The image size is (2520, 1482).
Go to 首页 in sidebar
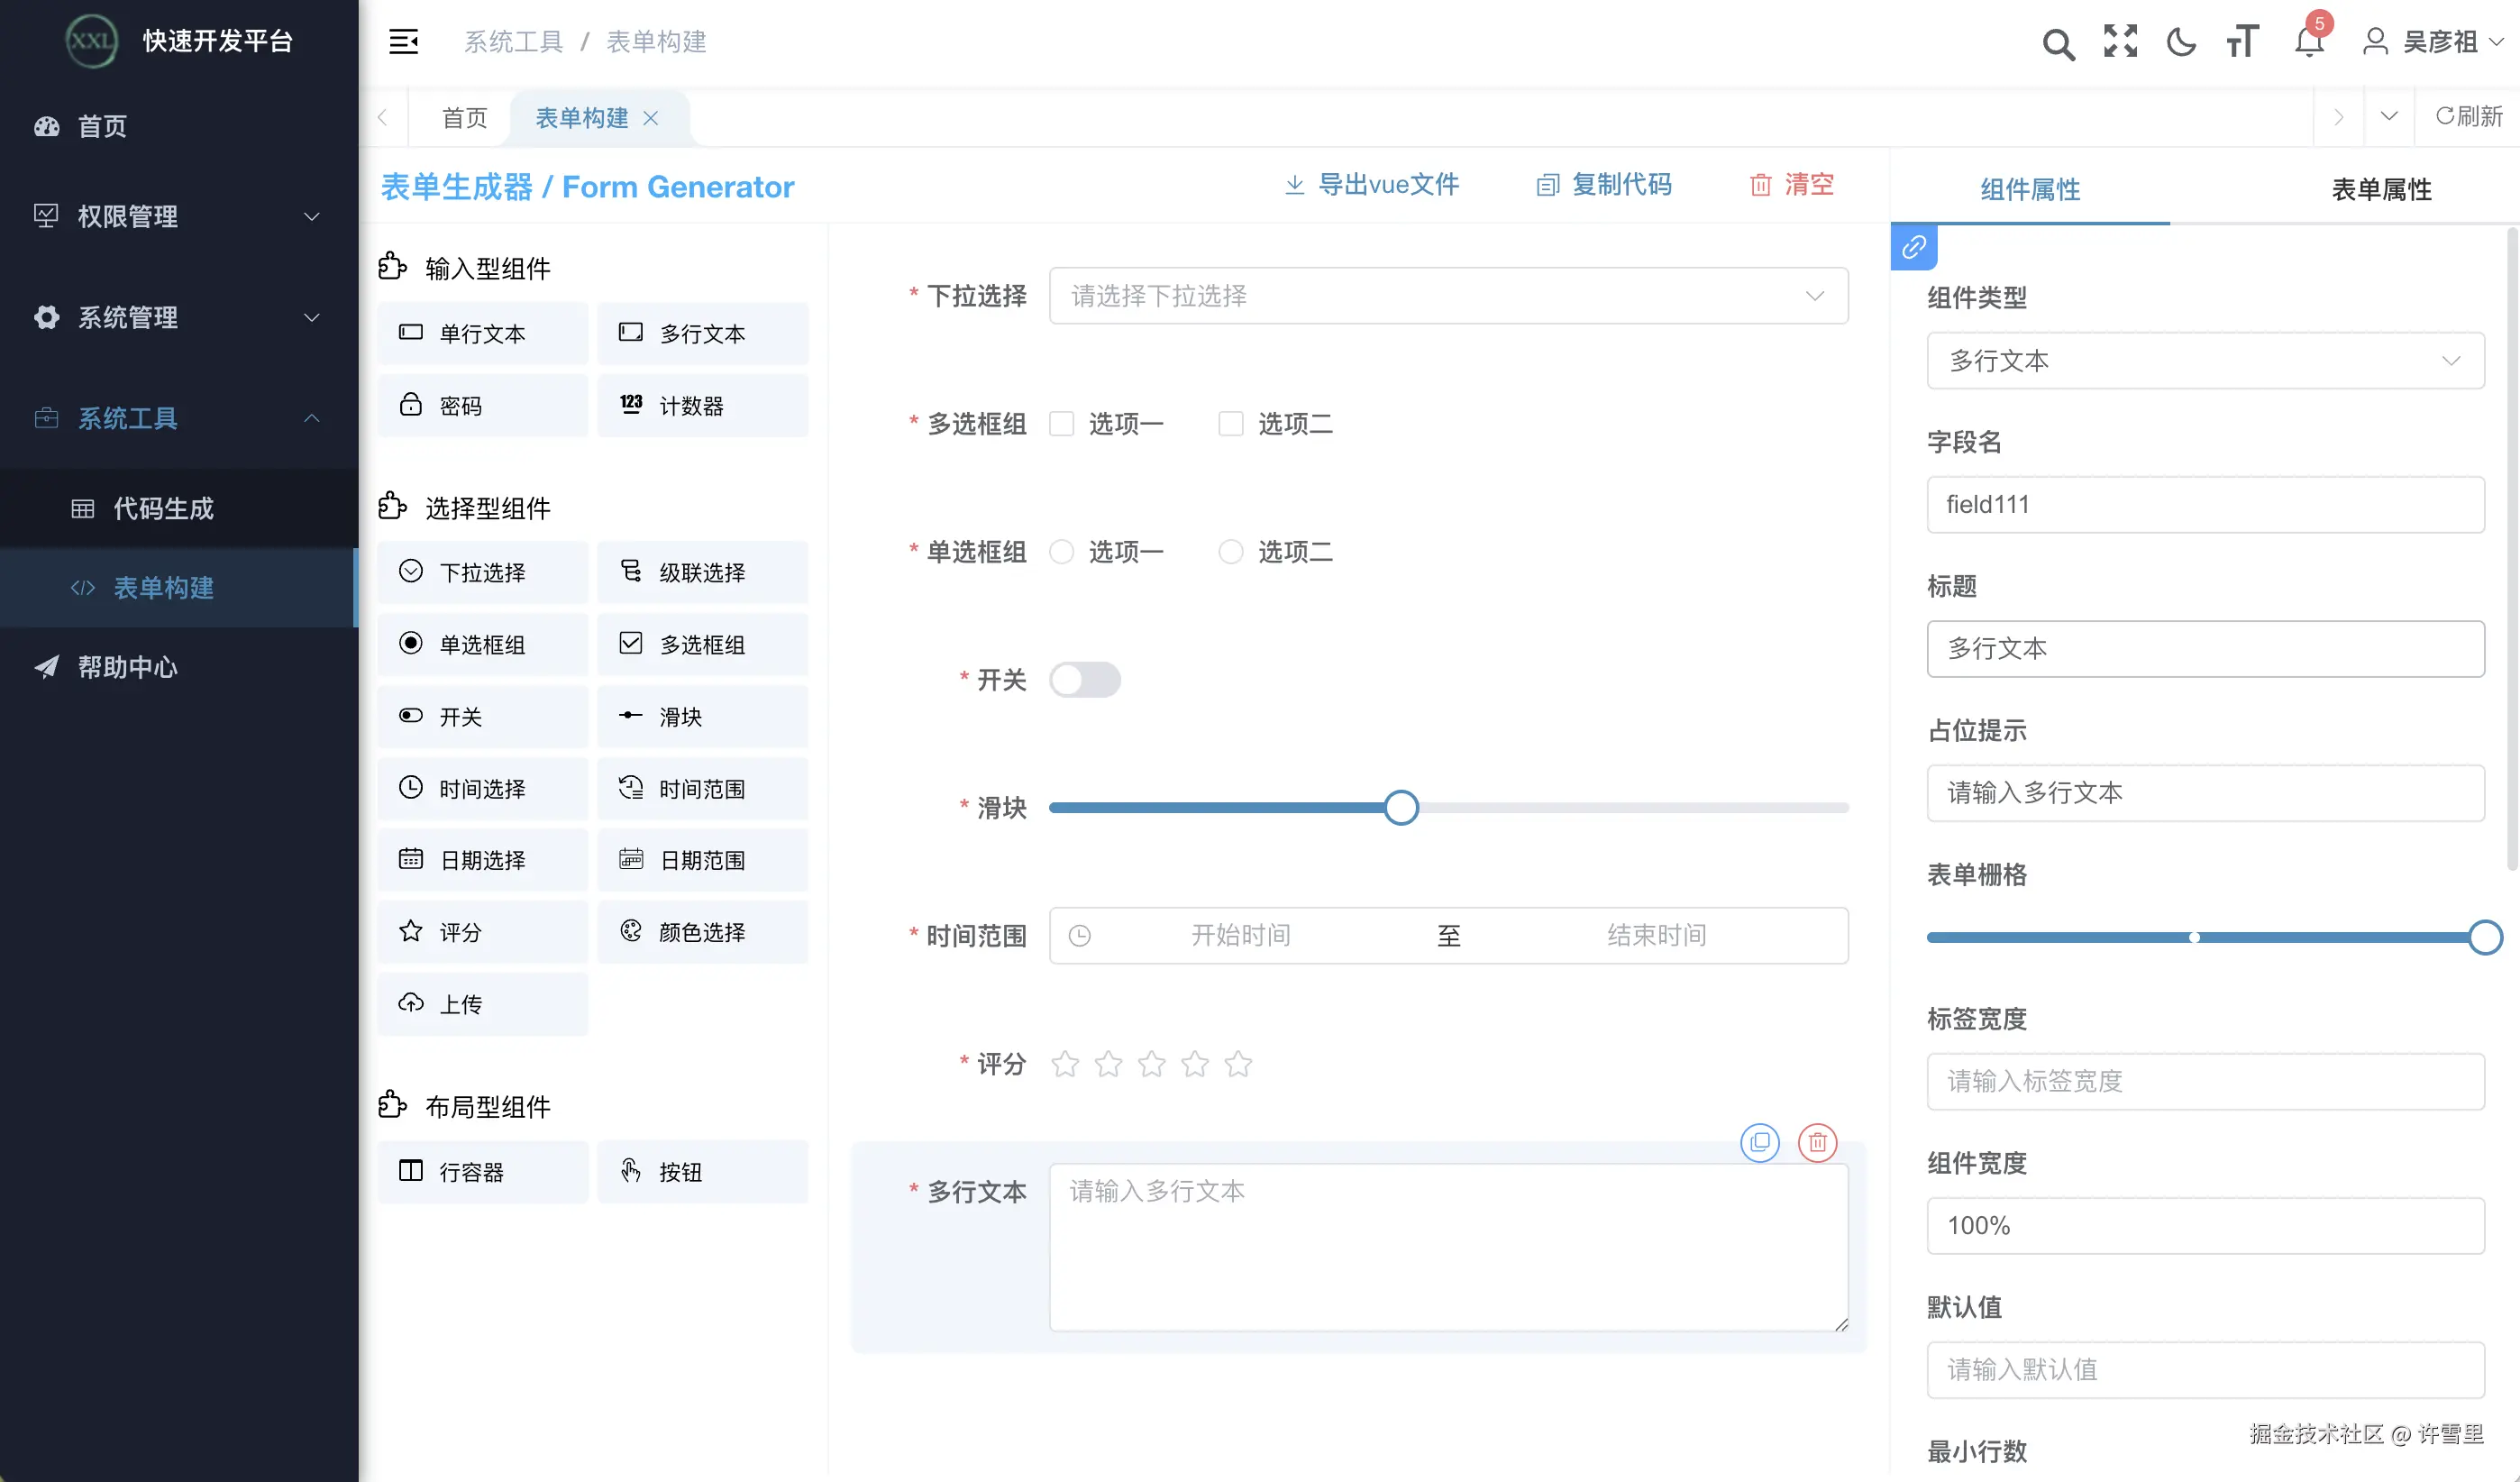(x=179, y=126)
